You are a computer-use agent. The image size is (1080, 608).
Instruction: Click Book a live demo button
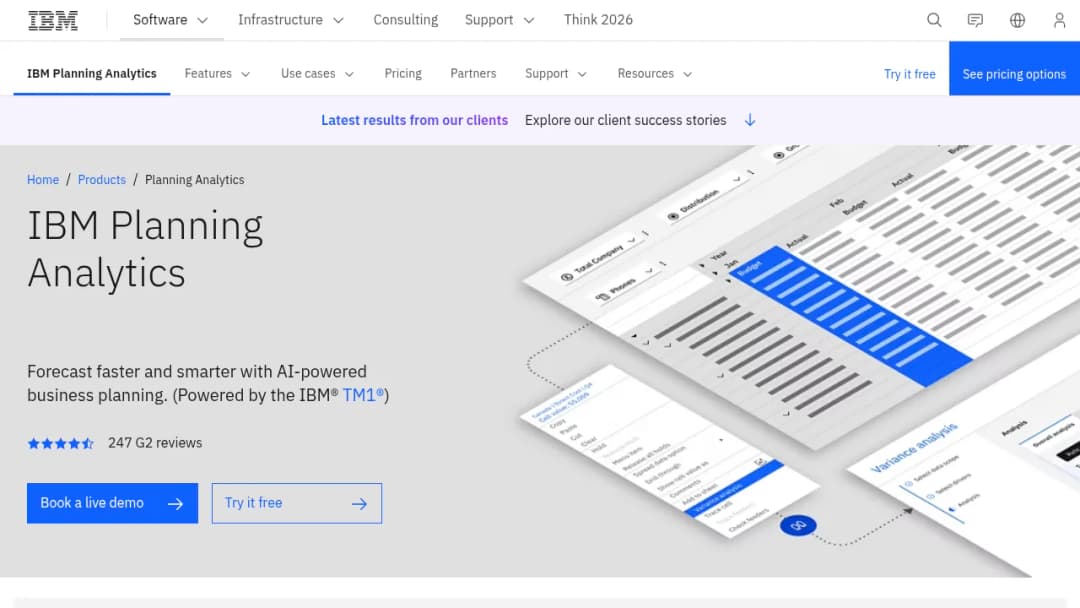[112, 503]
